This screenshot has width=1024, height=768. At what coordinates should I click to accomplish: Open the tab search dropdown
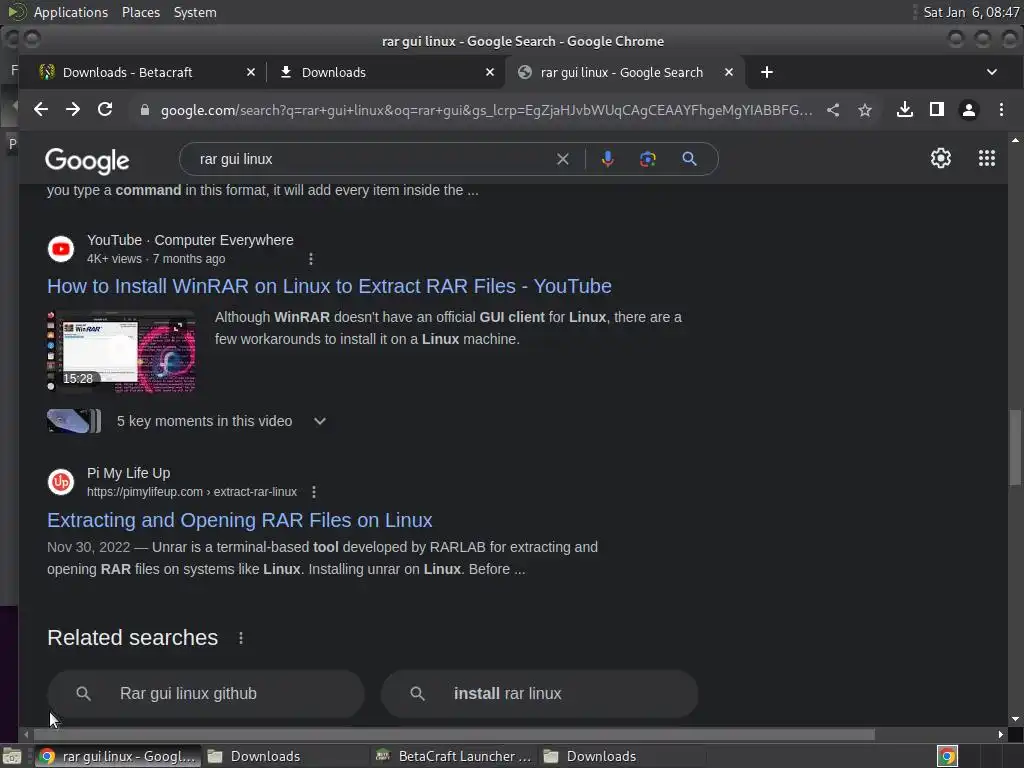coord(991,72)
